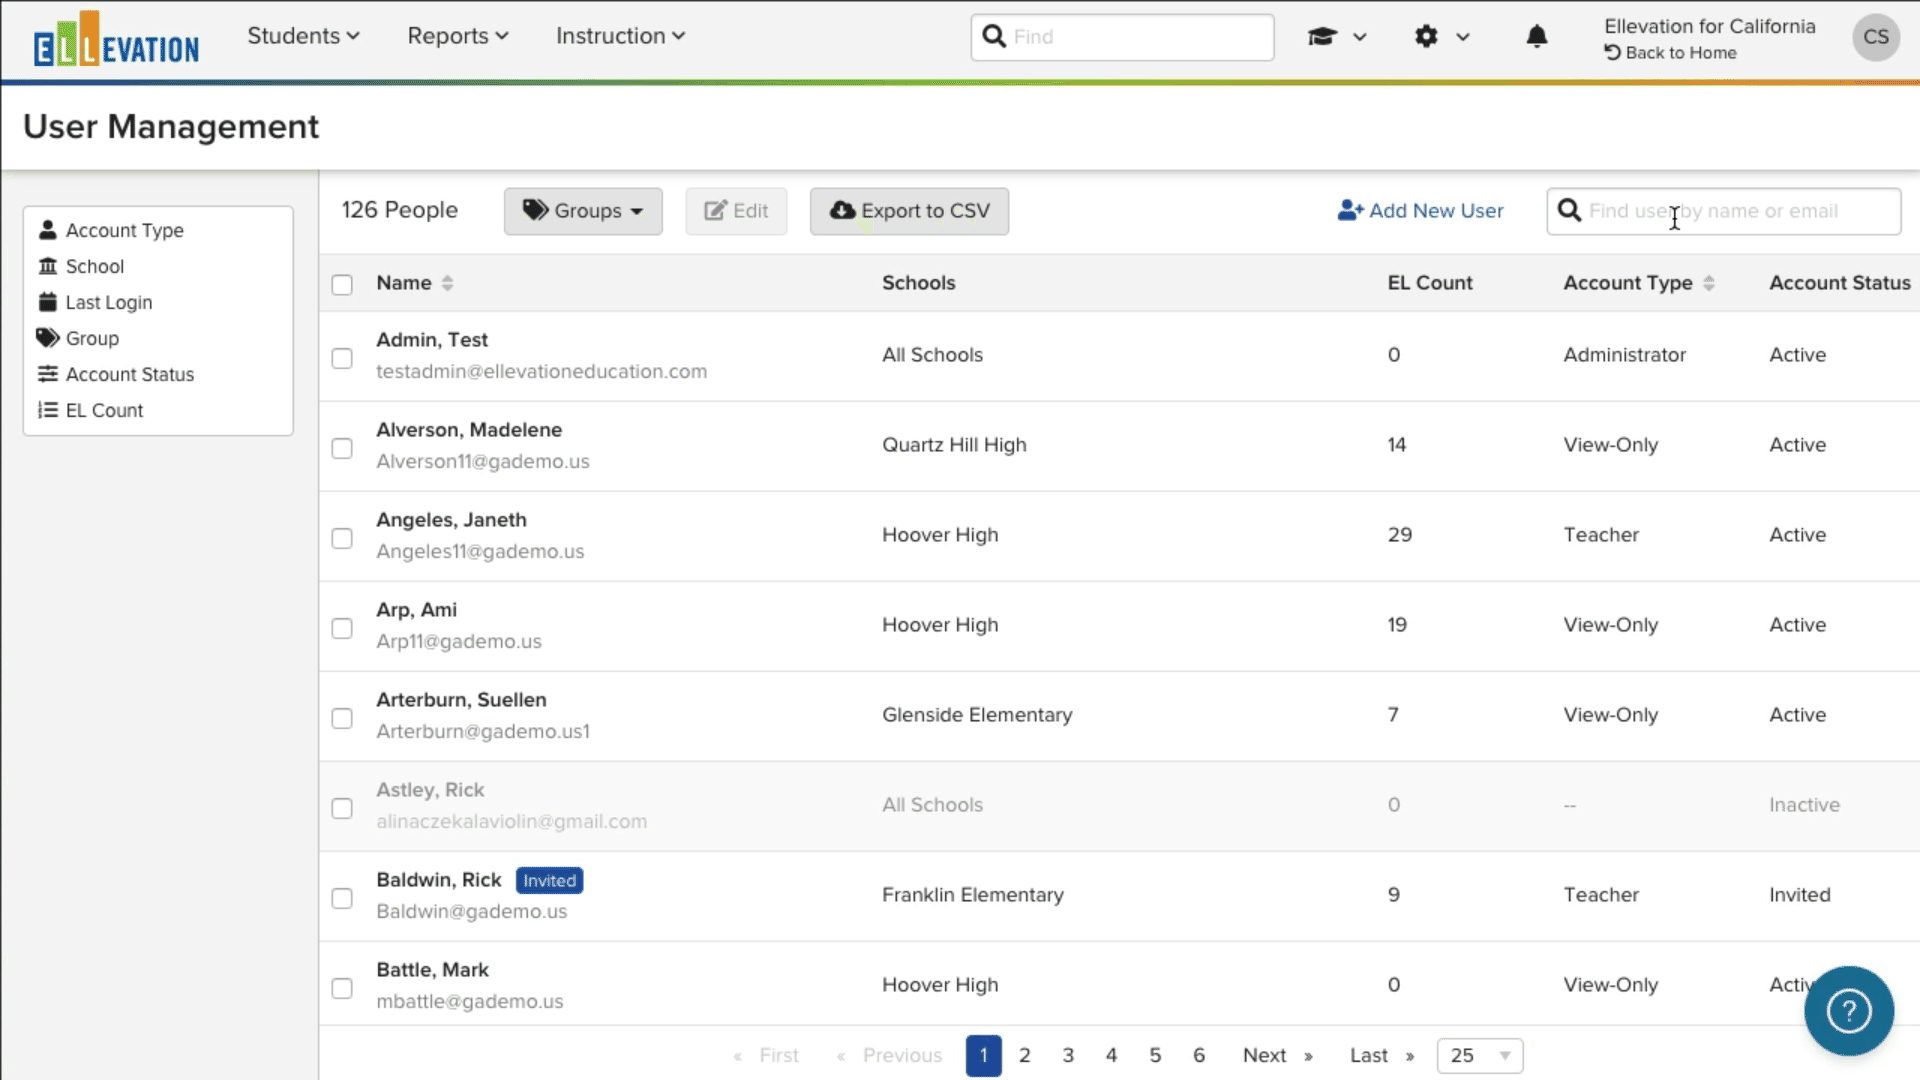Click the Quartz Hill High school cell
This screenshot has width=1920, height=1080.
954,445
